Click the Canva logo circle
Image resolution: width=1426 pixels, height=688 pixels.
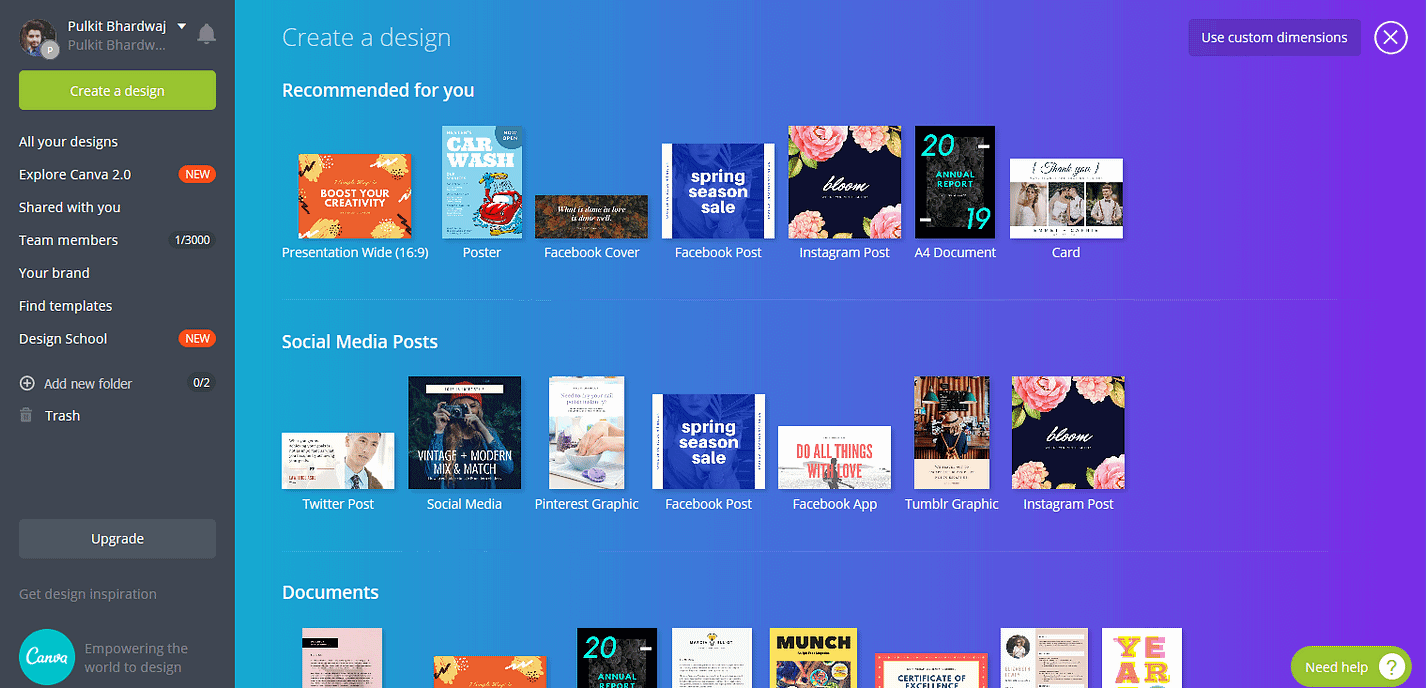(x=46, y=657)
